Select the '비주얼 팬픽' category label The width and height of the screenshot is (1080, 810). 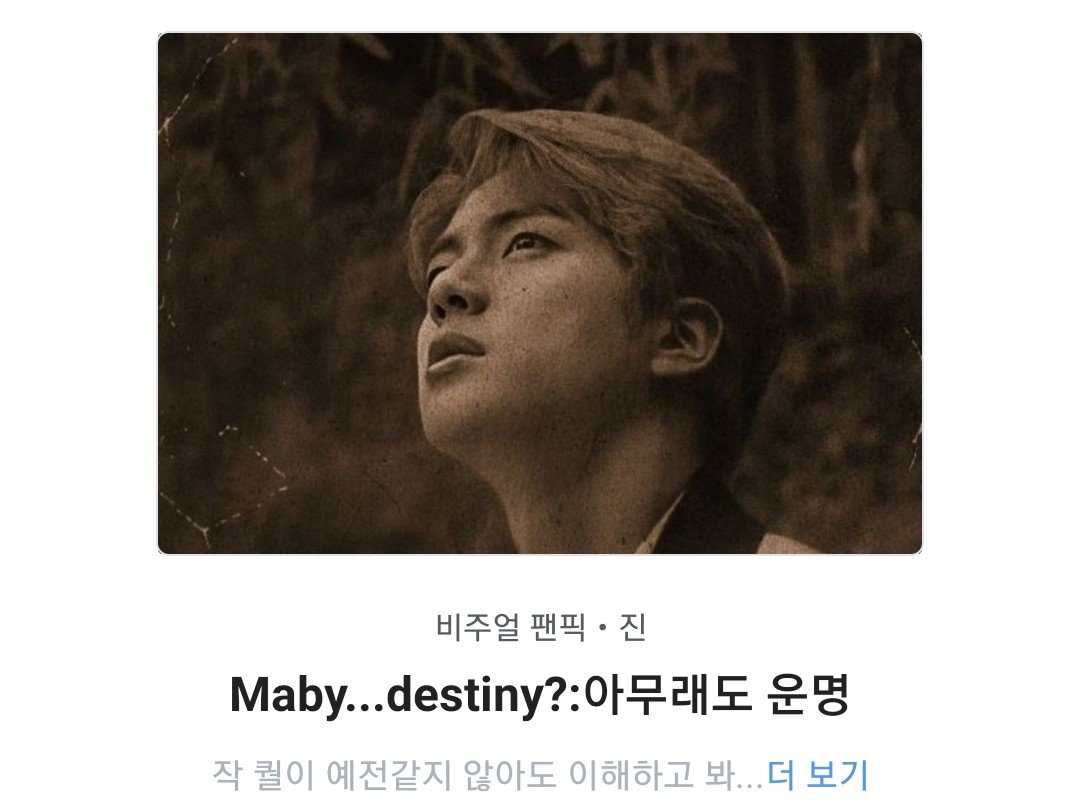[511, 627]
